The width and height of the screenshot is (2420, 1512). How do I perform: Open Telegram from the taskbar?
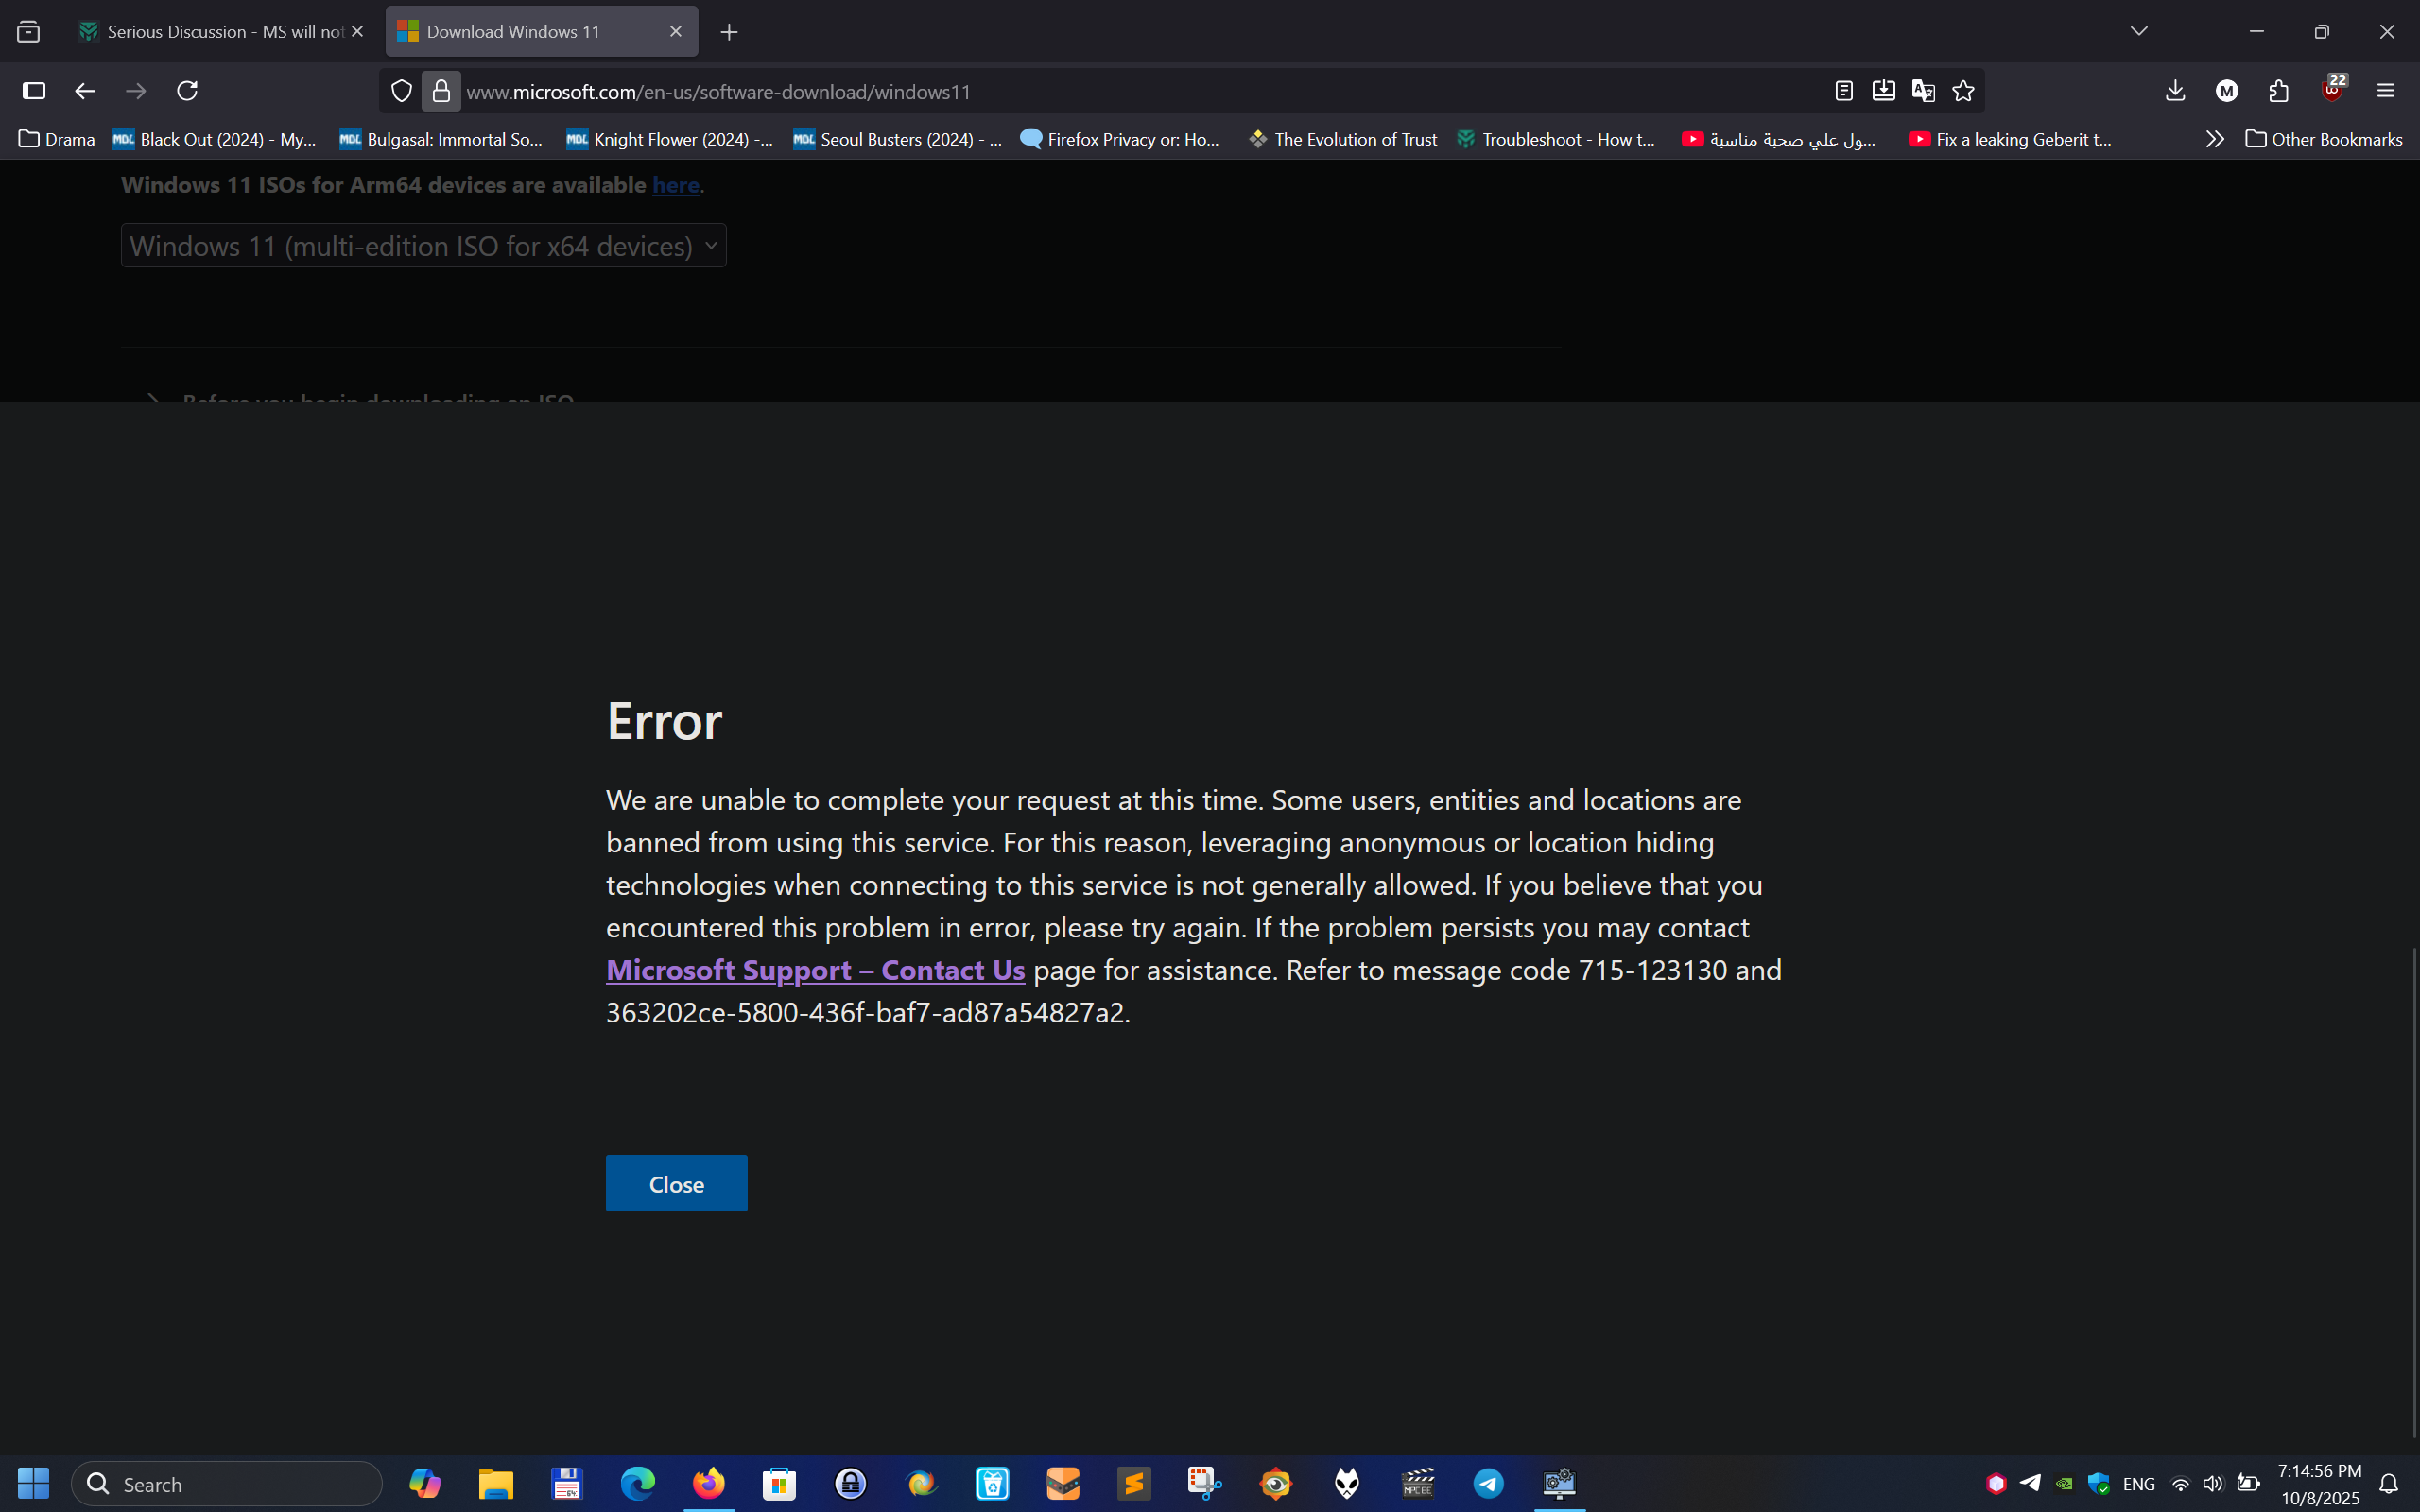coord(1488,1483)
